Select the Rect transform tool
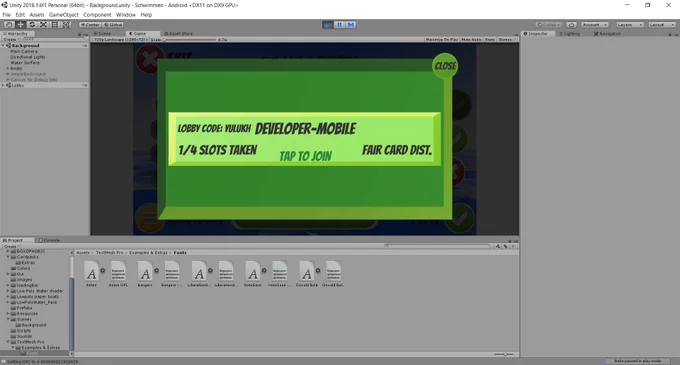The image size is (680, 365). click(55, 25)
